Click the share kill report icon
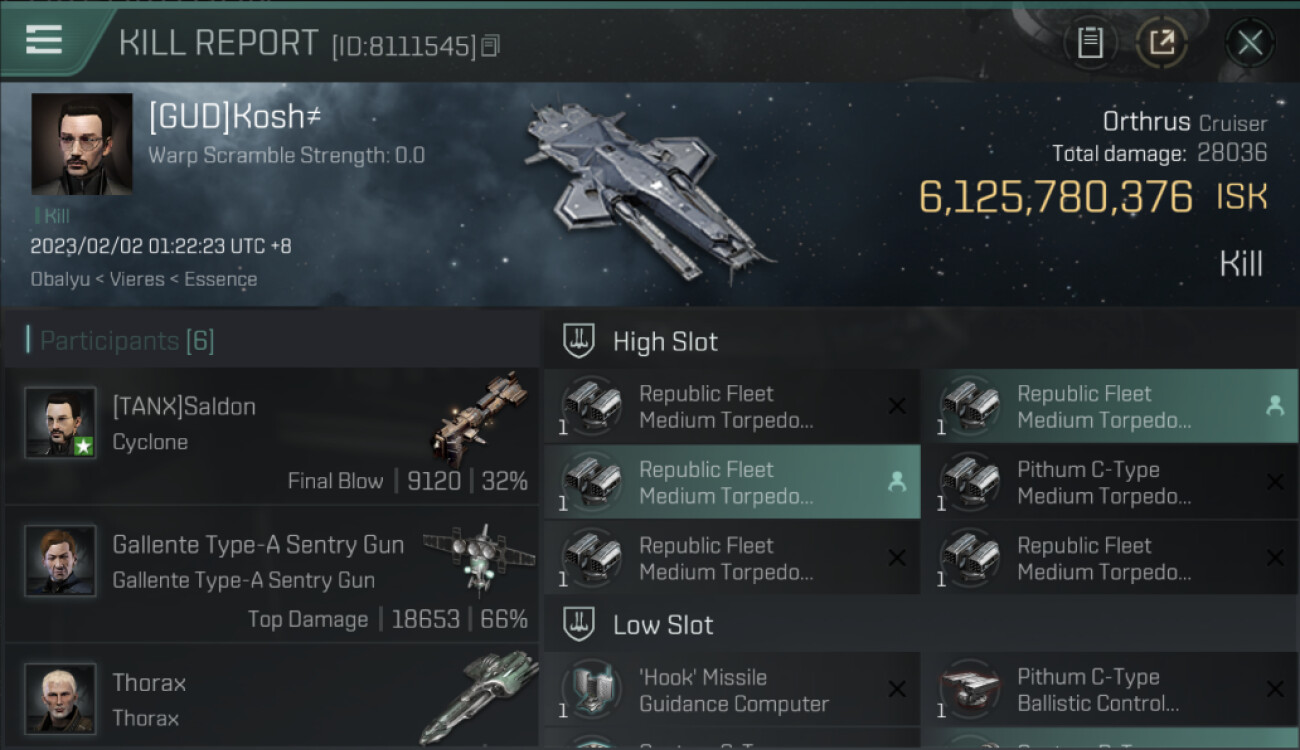Screen dimensions: 1300x750 click(x=1162, y=42)
